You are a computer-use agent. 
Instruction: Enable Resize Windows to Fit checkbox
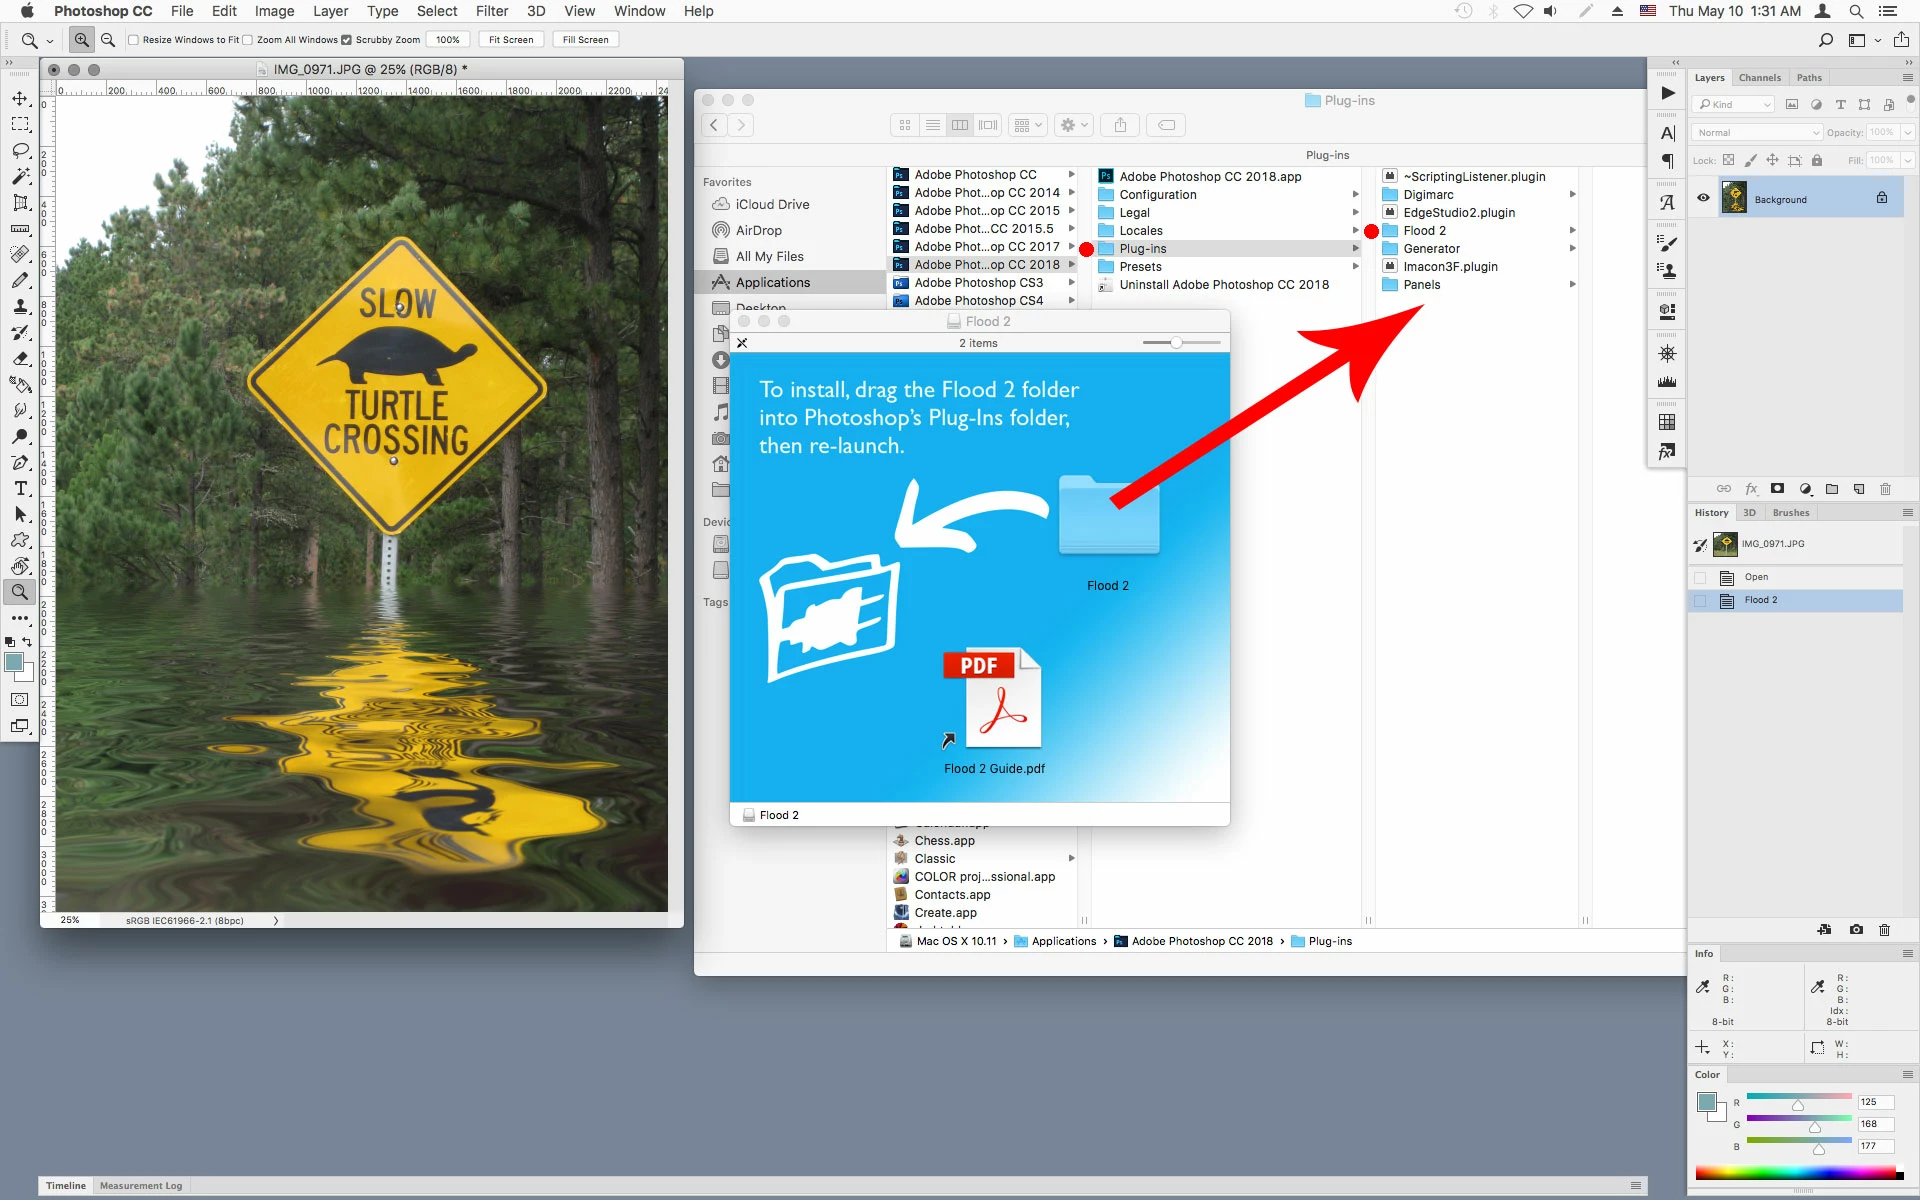point(133,40)
